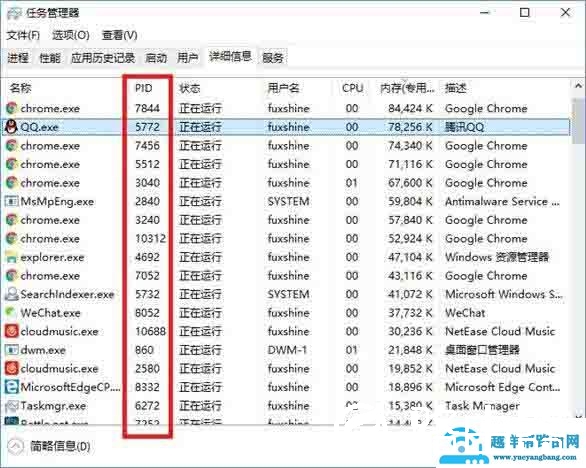Click the Task Manager description text
This screenshot has height=468, width=586.
(482, 406)
